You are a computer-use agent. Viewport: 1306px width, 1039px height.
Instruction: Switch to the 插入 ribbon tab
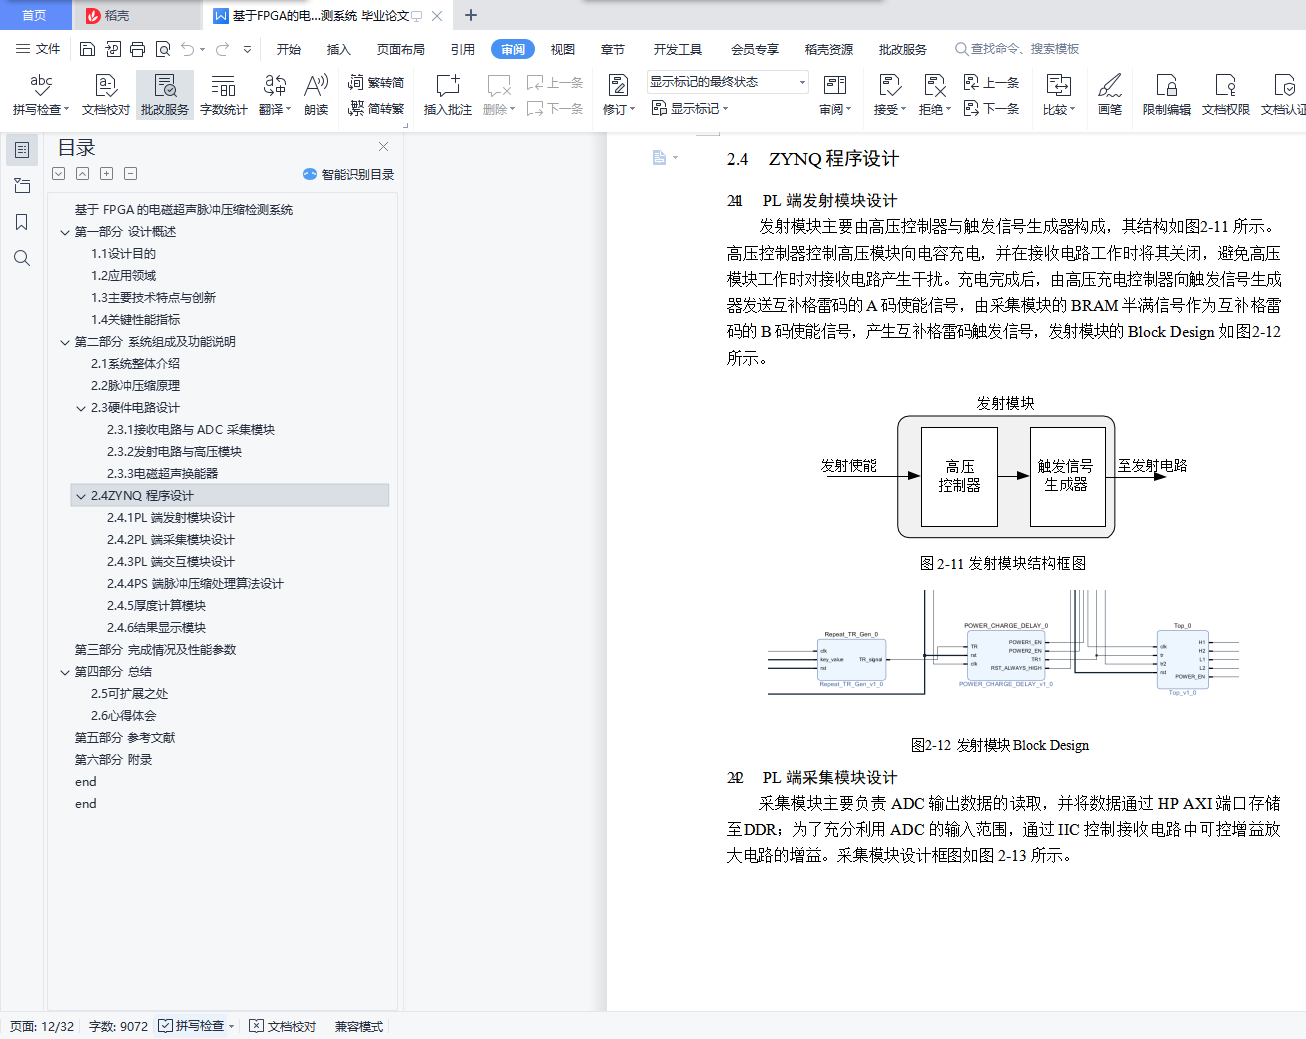(339, 49)
